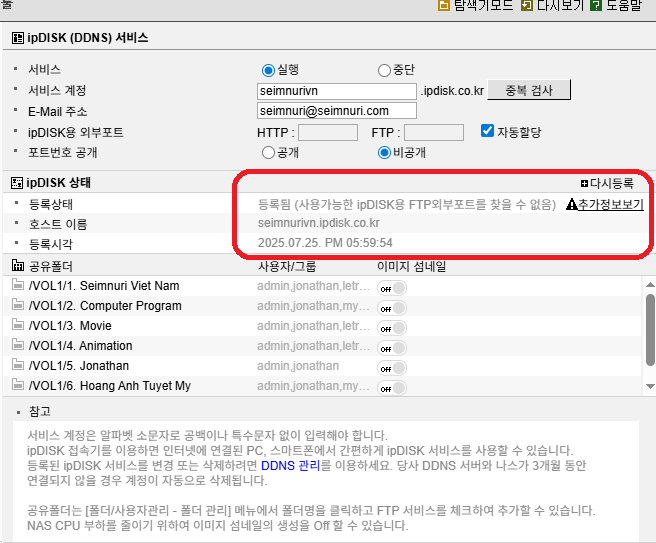
Task: Click the 다시보기 label
Action: pyautogui.click(x=560, y=5)
